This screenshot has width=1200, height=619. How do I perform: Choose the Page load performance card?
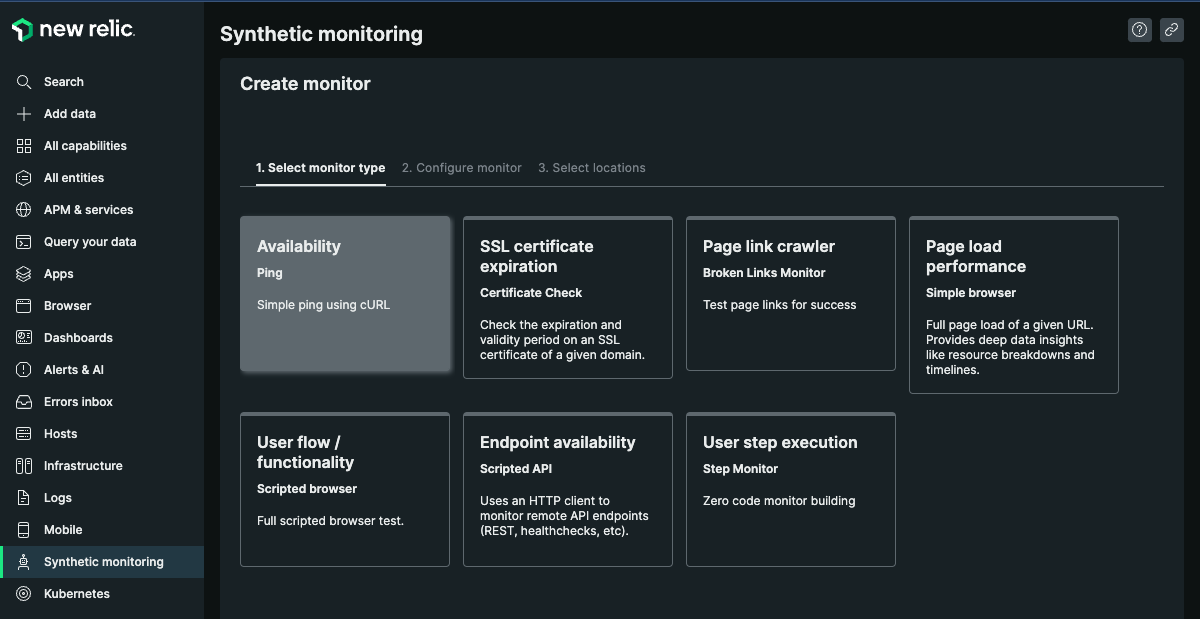tap(1013, 305)
